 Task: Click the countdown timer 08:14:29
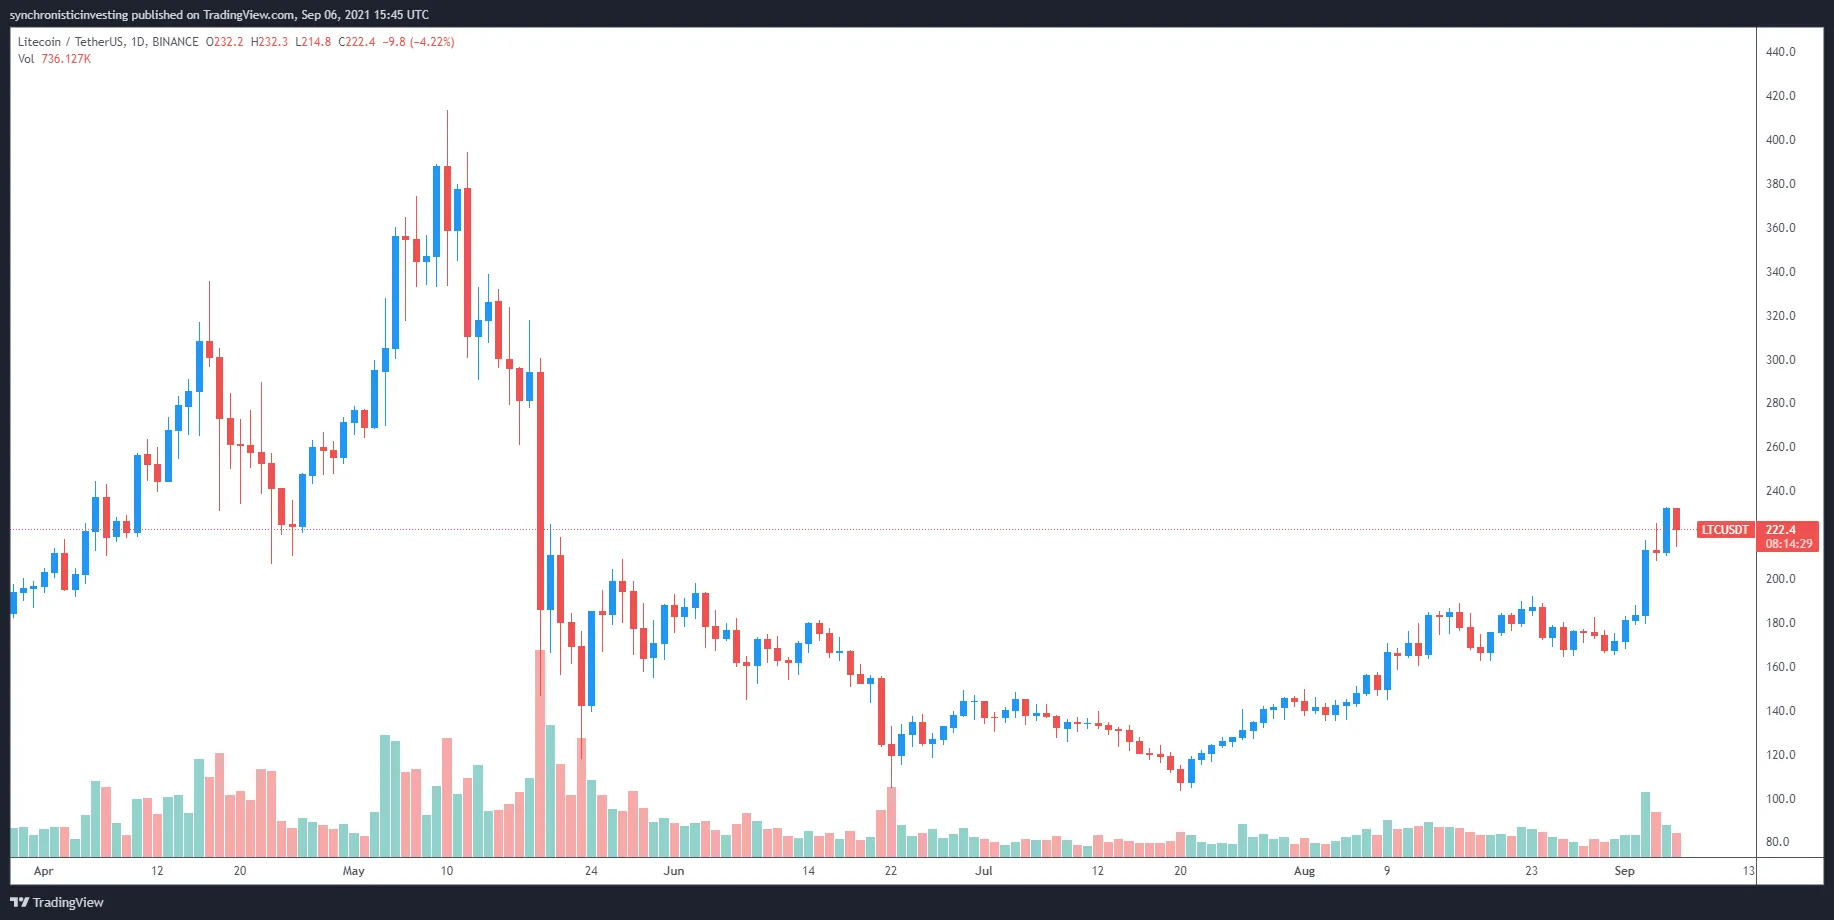(1788, 544)
